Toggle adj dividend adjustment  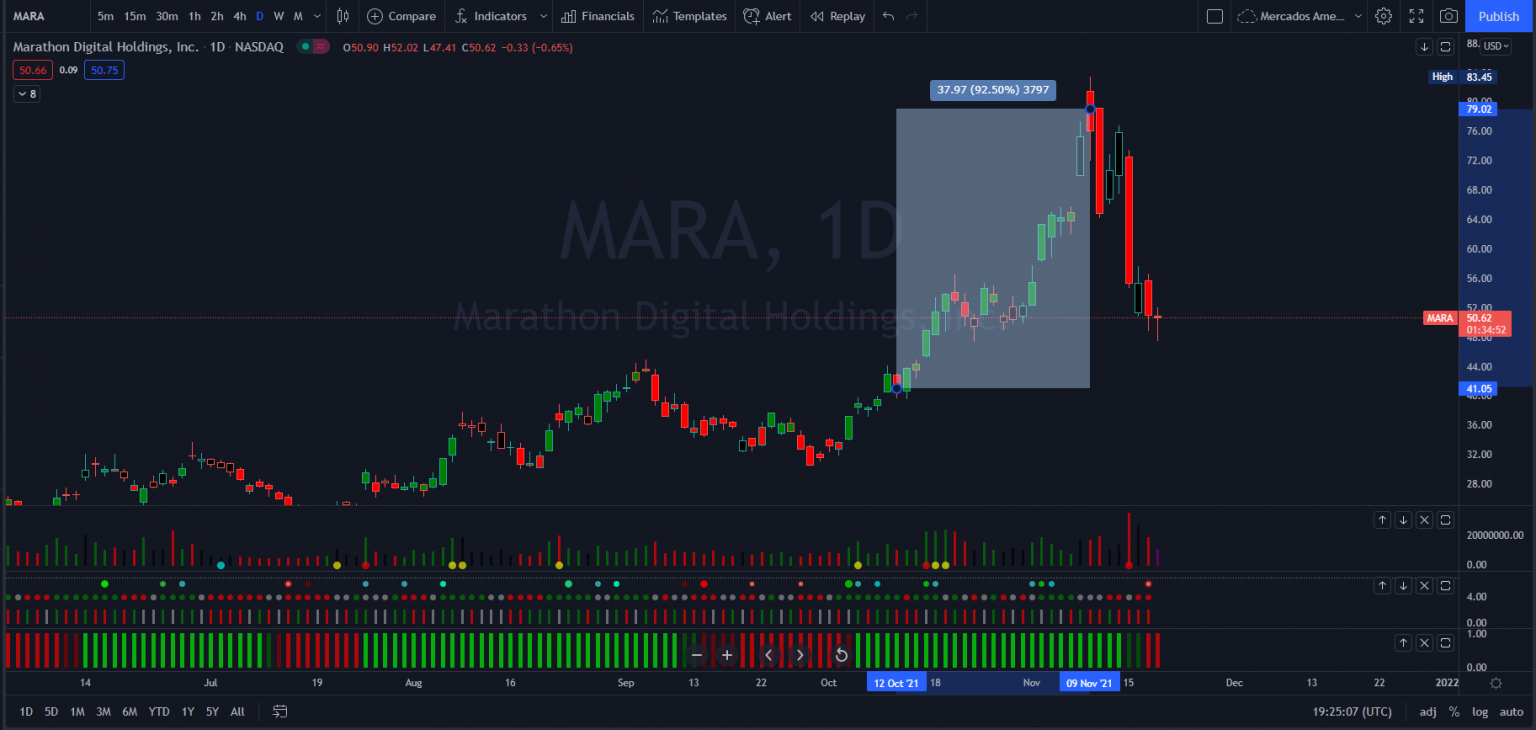(1428, 712)
